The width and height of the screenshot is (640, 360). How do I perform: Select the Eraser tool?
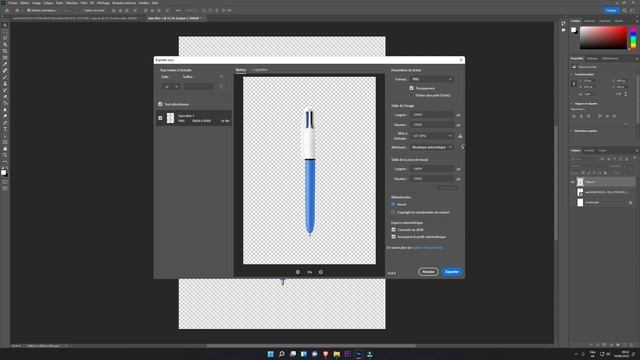5,97
